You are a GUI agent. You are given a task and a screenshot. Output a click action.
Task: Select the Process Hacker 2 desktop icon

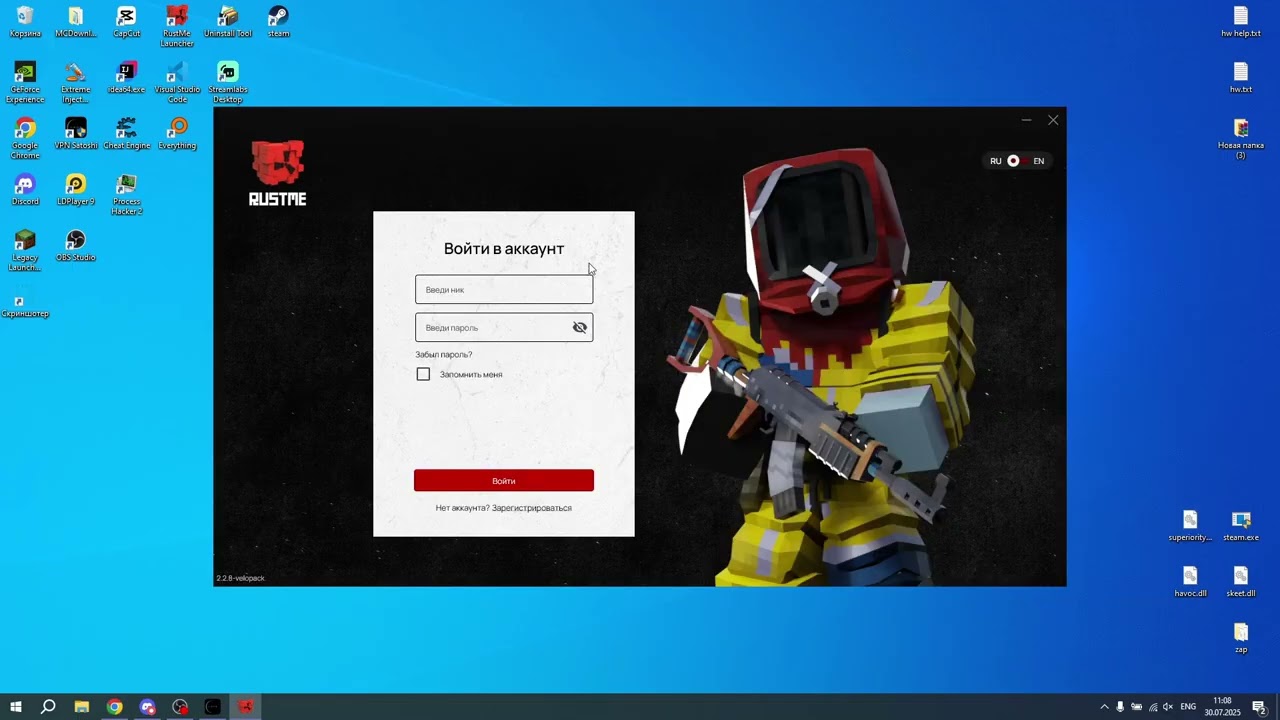coord(126,195)
